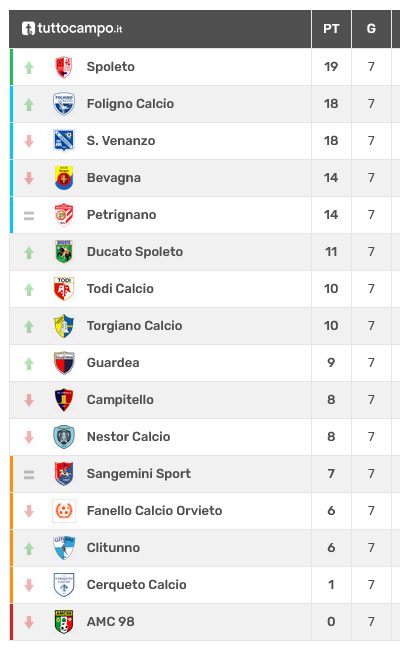
Task: Click the Campitello team name
Action: tap(120, 400)
